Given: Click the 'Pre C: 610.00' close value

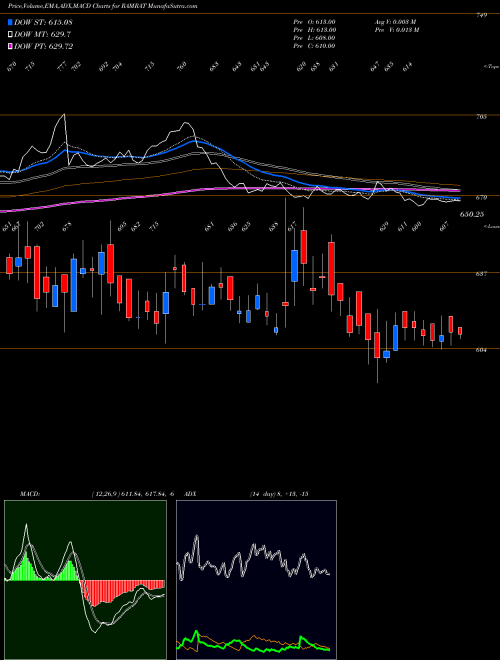Looking at the screenshot, I should [314, 46].
